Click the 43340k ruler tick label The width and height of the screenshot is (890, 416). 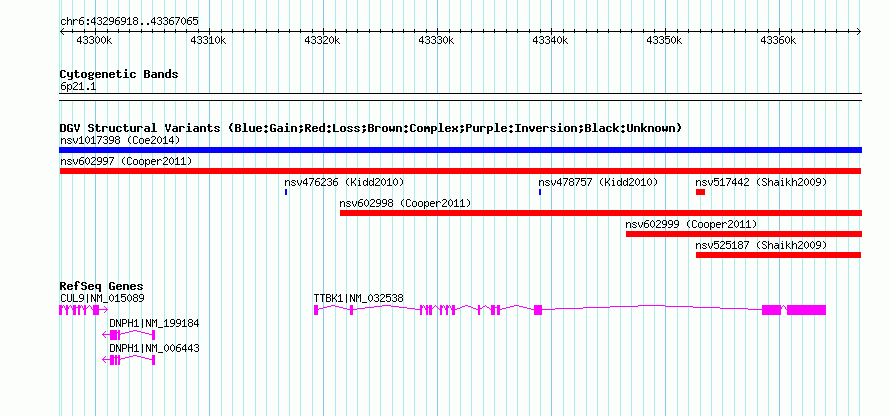coord(550,41)
